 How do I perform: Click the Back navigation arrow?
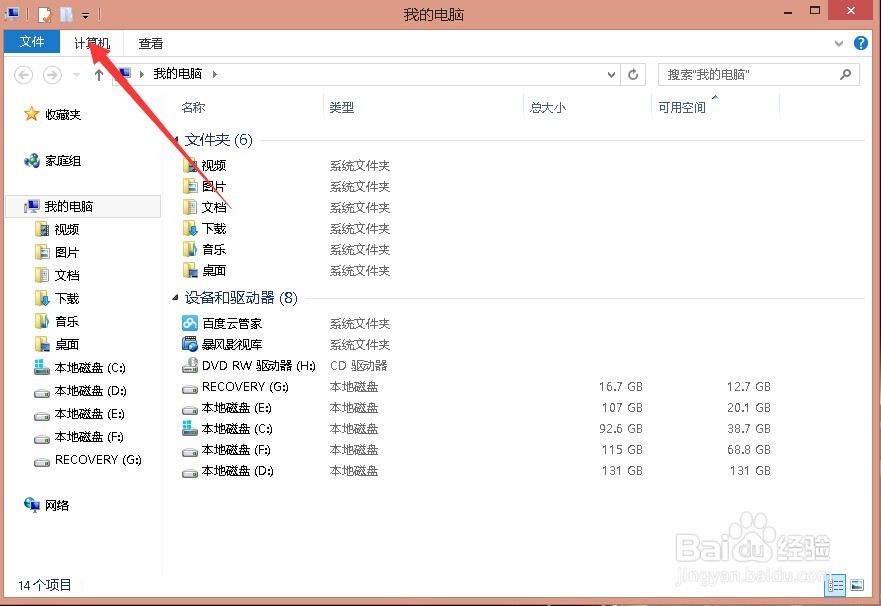(22, 74)
